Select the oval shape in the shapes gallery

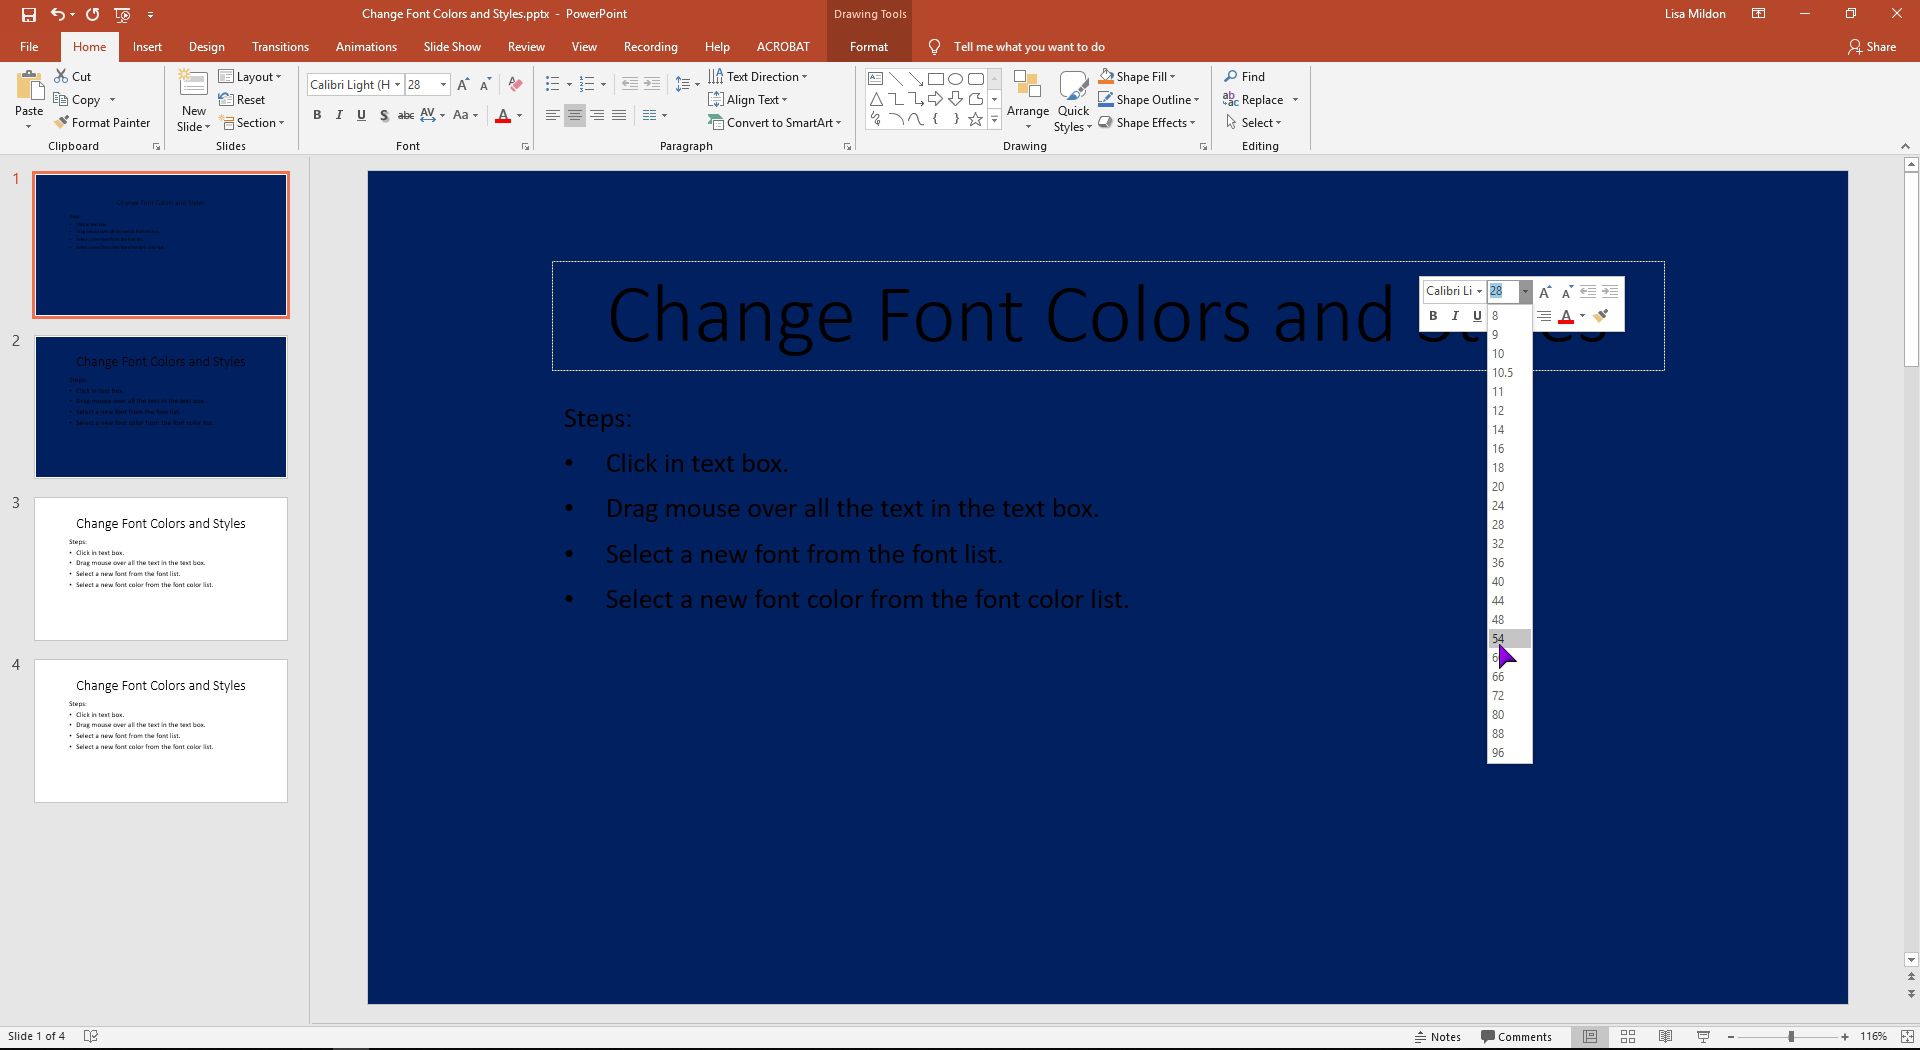tap(956, 78)
